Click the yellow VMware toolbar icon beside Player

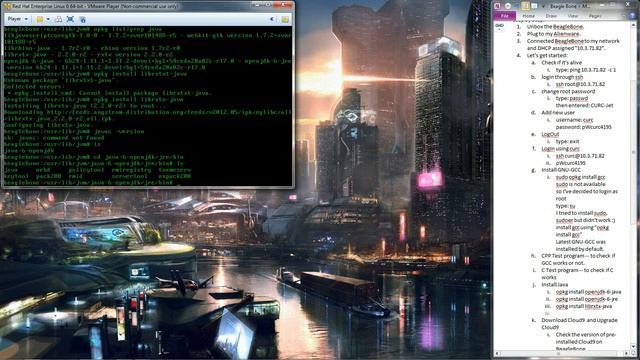tap(40, 19)
